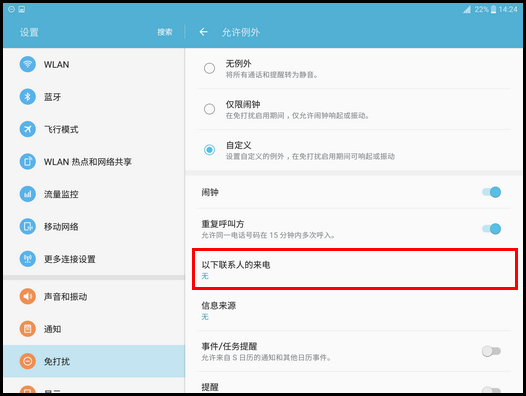Tap the Bluetooth icon beside 蓝牙
Viewport: 526px width, 396px height.
(28, 97)
